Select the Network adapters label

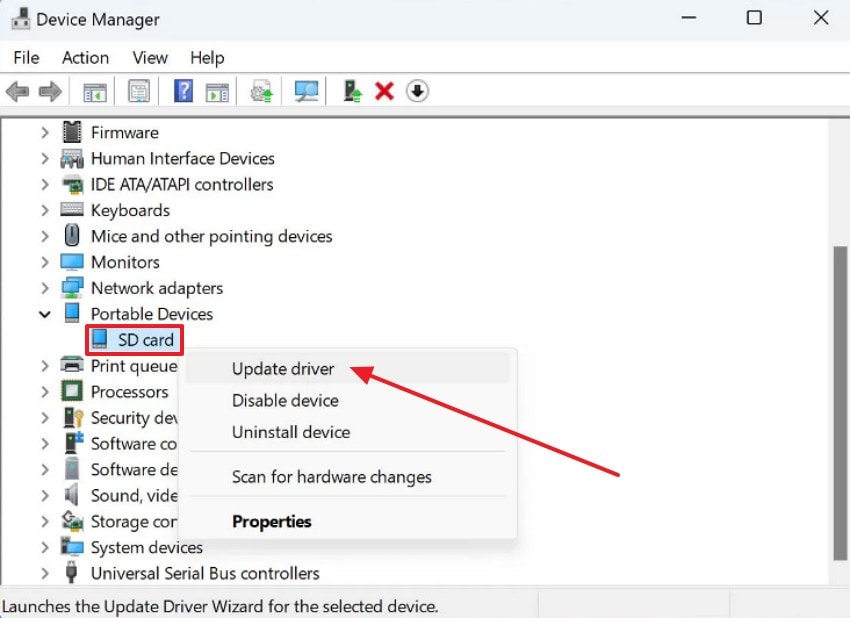point(157,288)
